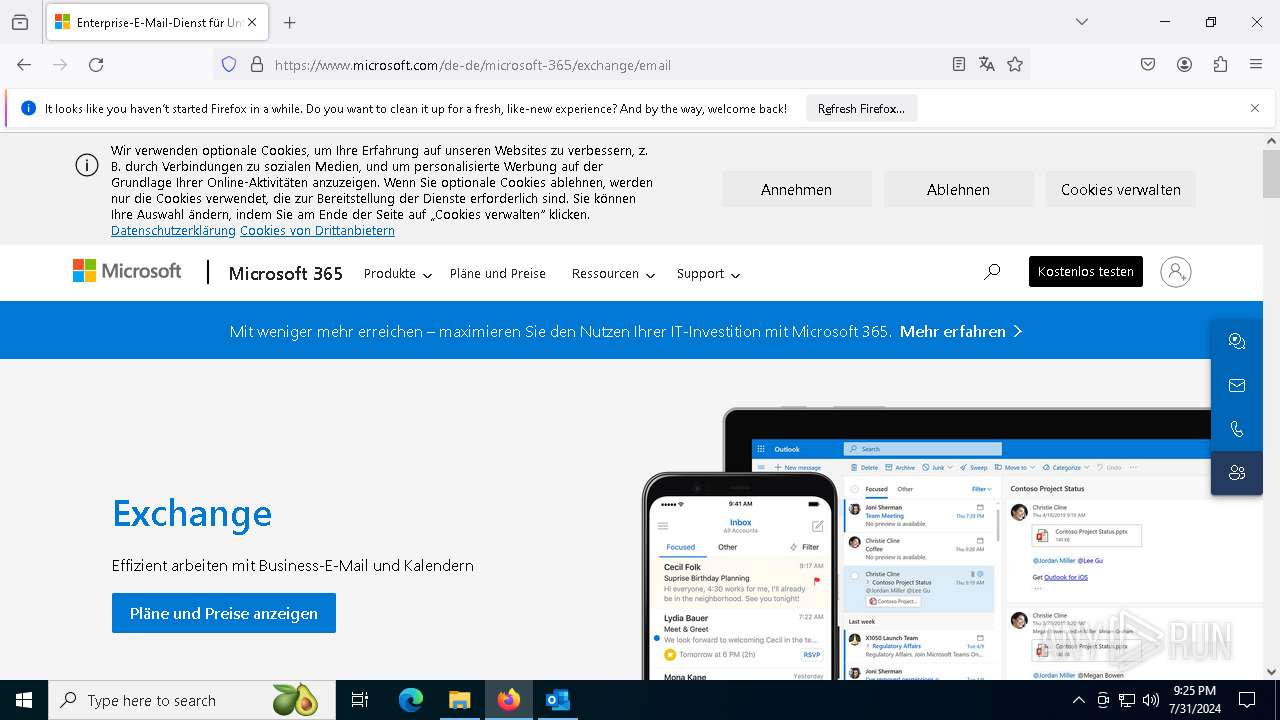
Task: Open Windows Start menu
Action: (24, 700)
